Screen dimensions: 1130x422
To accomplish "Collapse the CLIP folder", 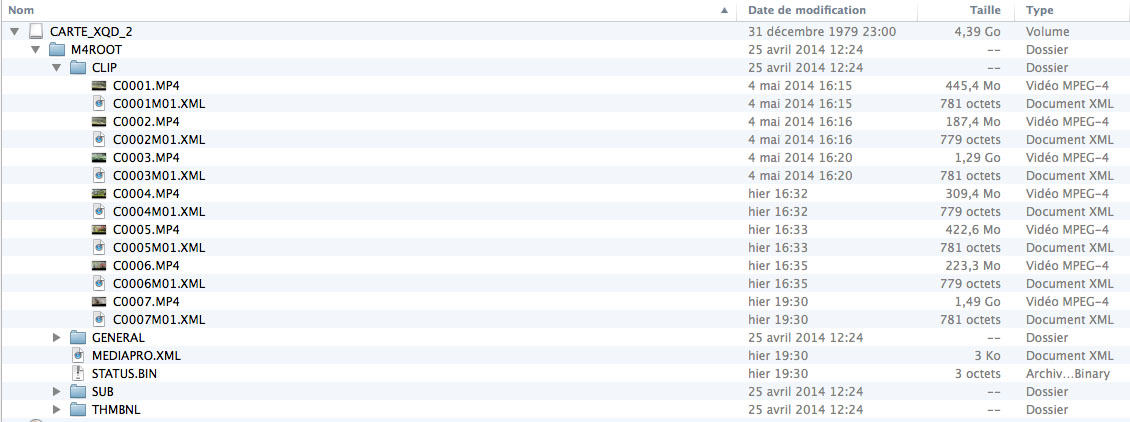I will pos(56,68).
